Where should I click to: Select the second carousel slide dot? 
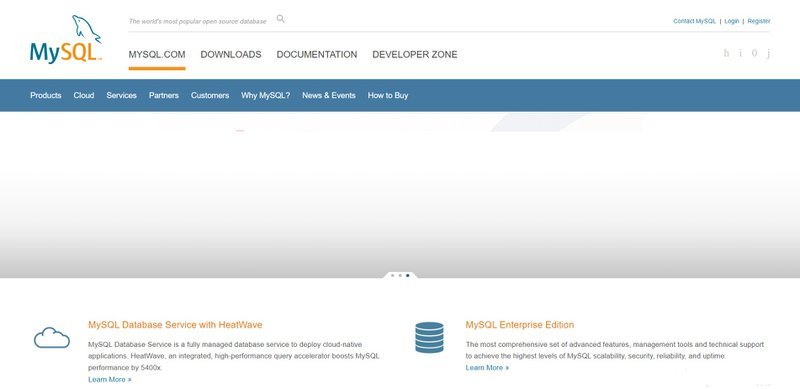click(400, 275)
